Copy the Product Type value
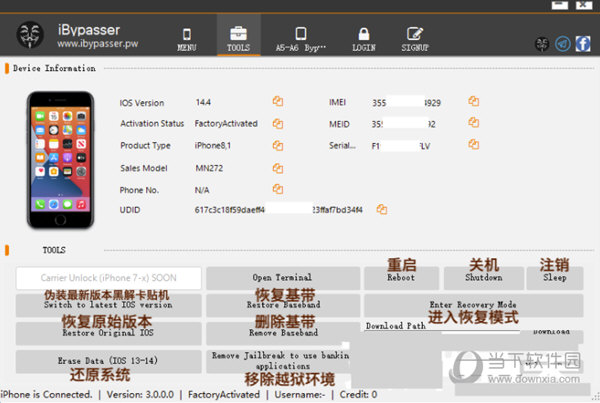 [277, 146]
